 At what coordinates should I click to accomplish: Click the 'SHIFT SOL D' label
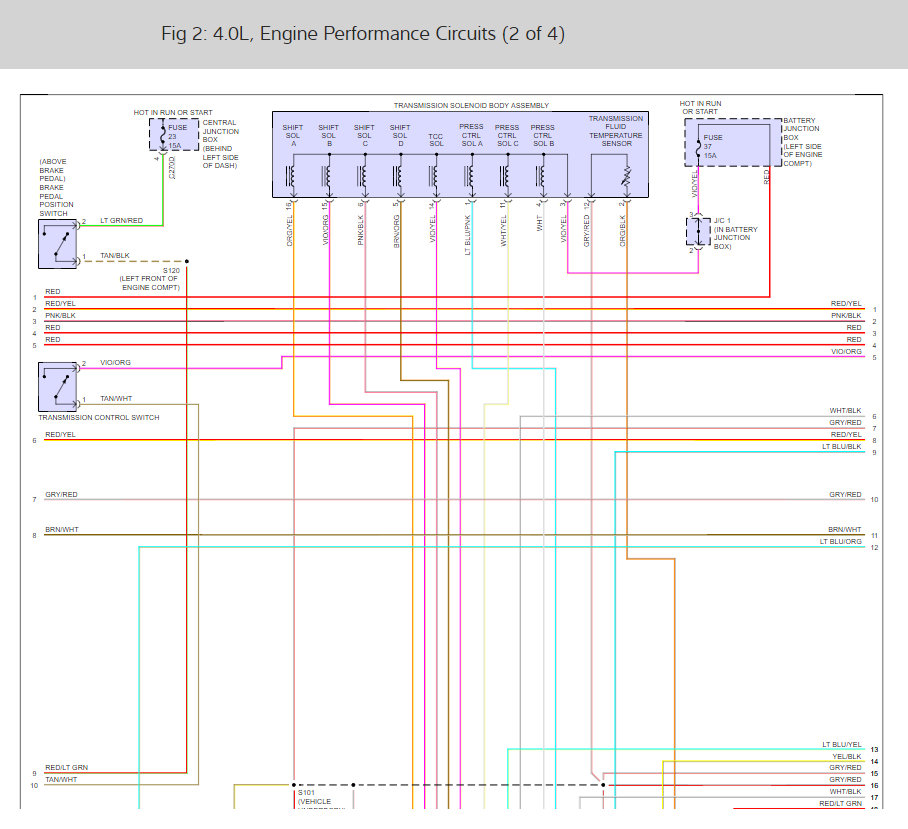(x=400, y=135)
